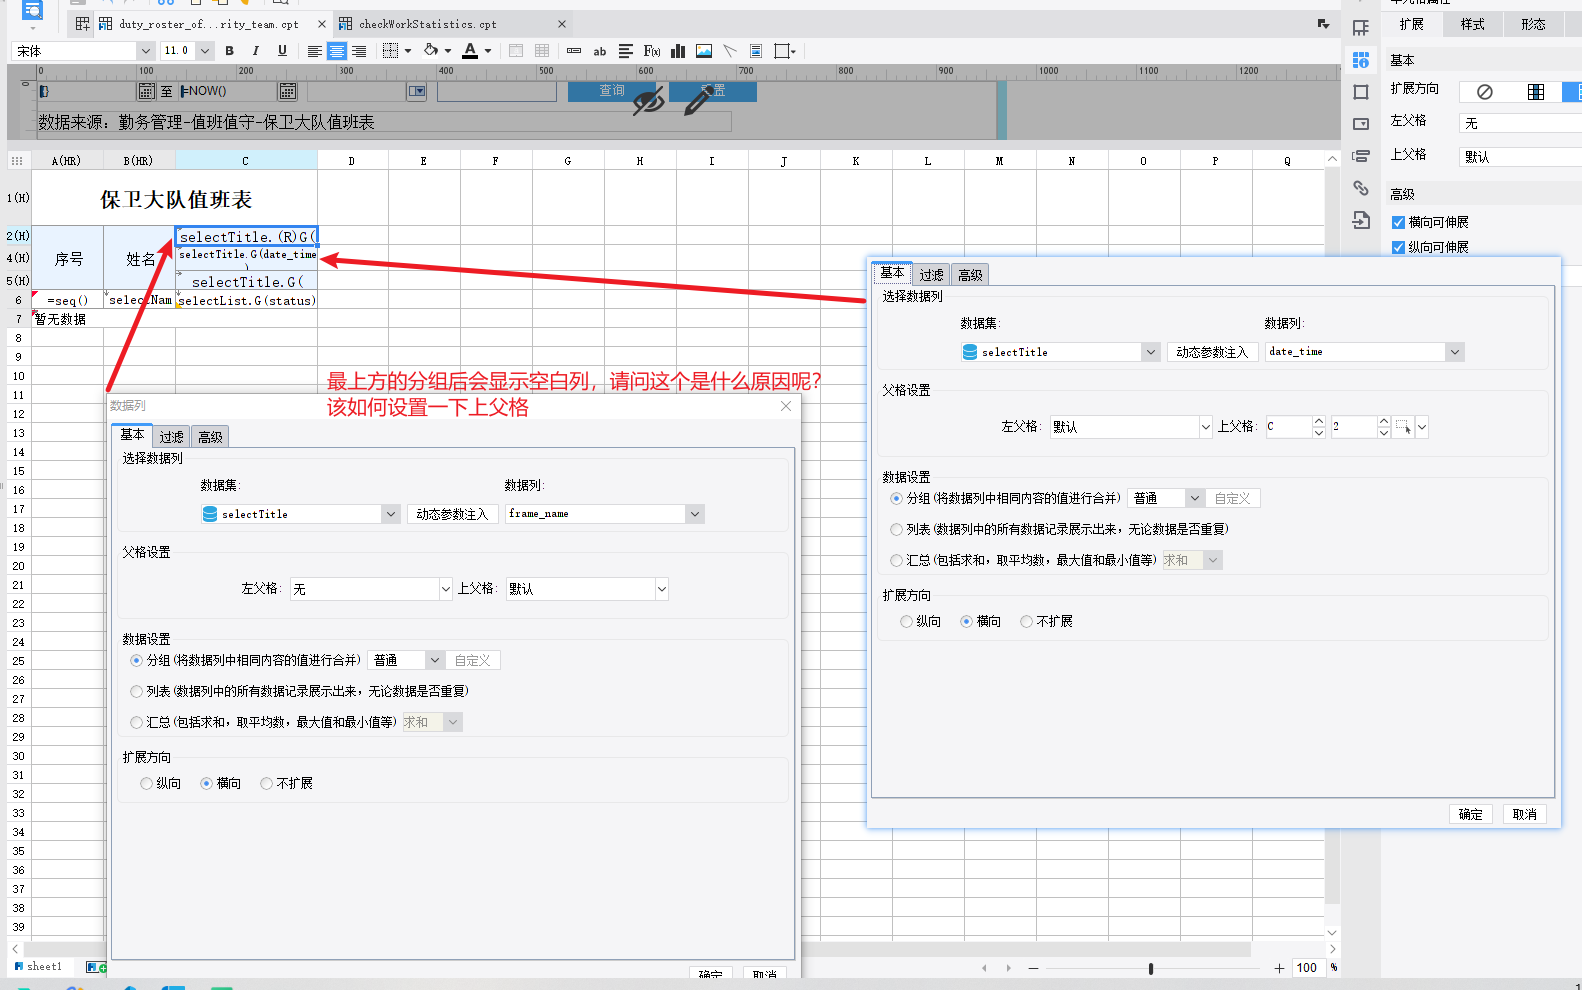Viewport: 1582px width, 990px height.
Task: Open the cell attributes sidebar panel
Action: pos(1361,60)
